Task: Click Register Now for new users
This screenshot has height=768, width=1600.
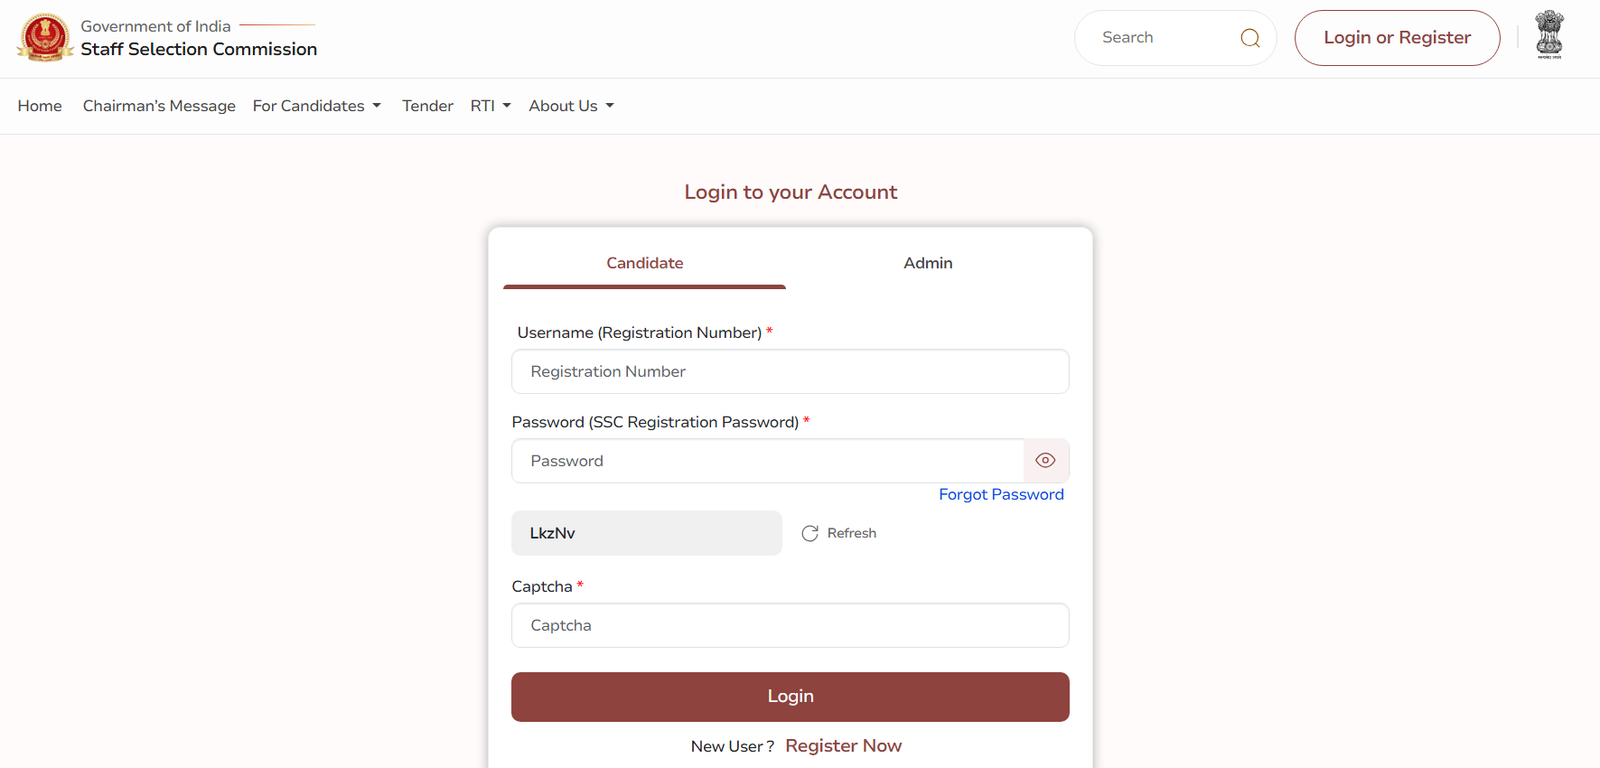Action: pyautogui.click(x=843, y=745)
